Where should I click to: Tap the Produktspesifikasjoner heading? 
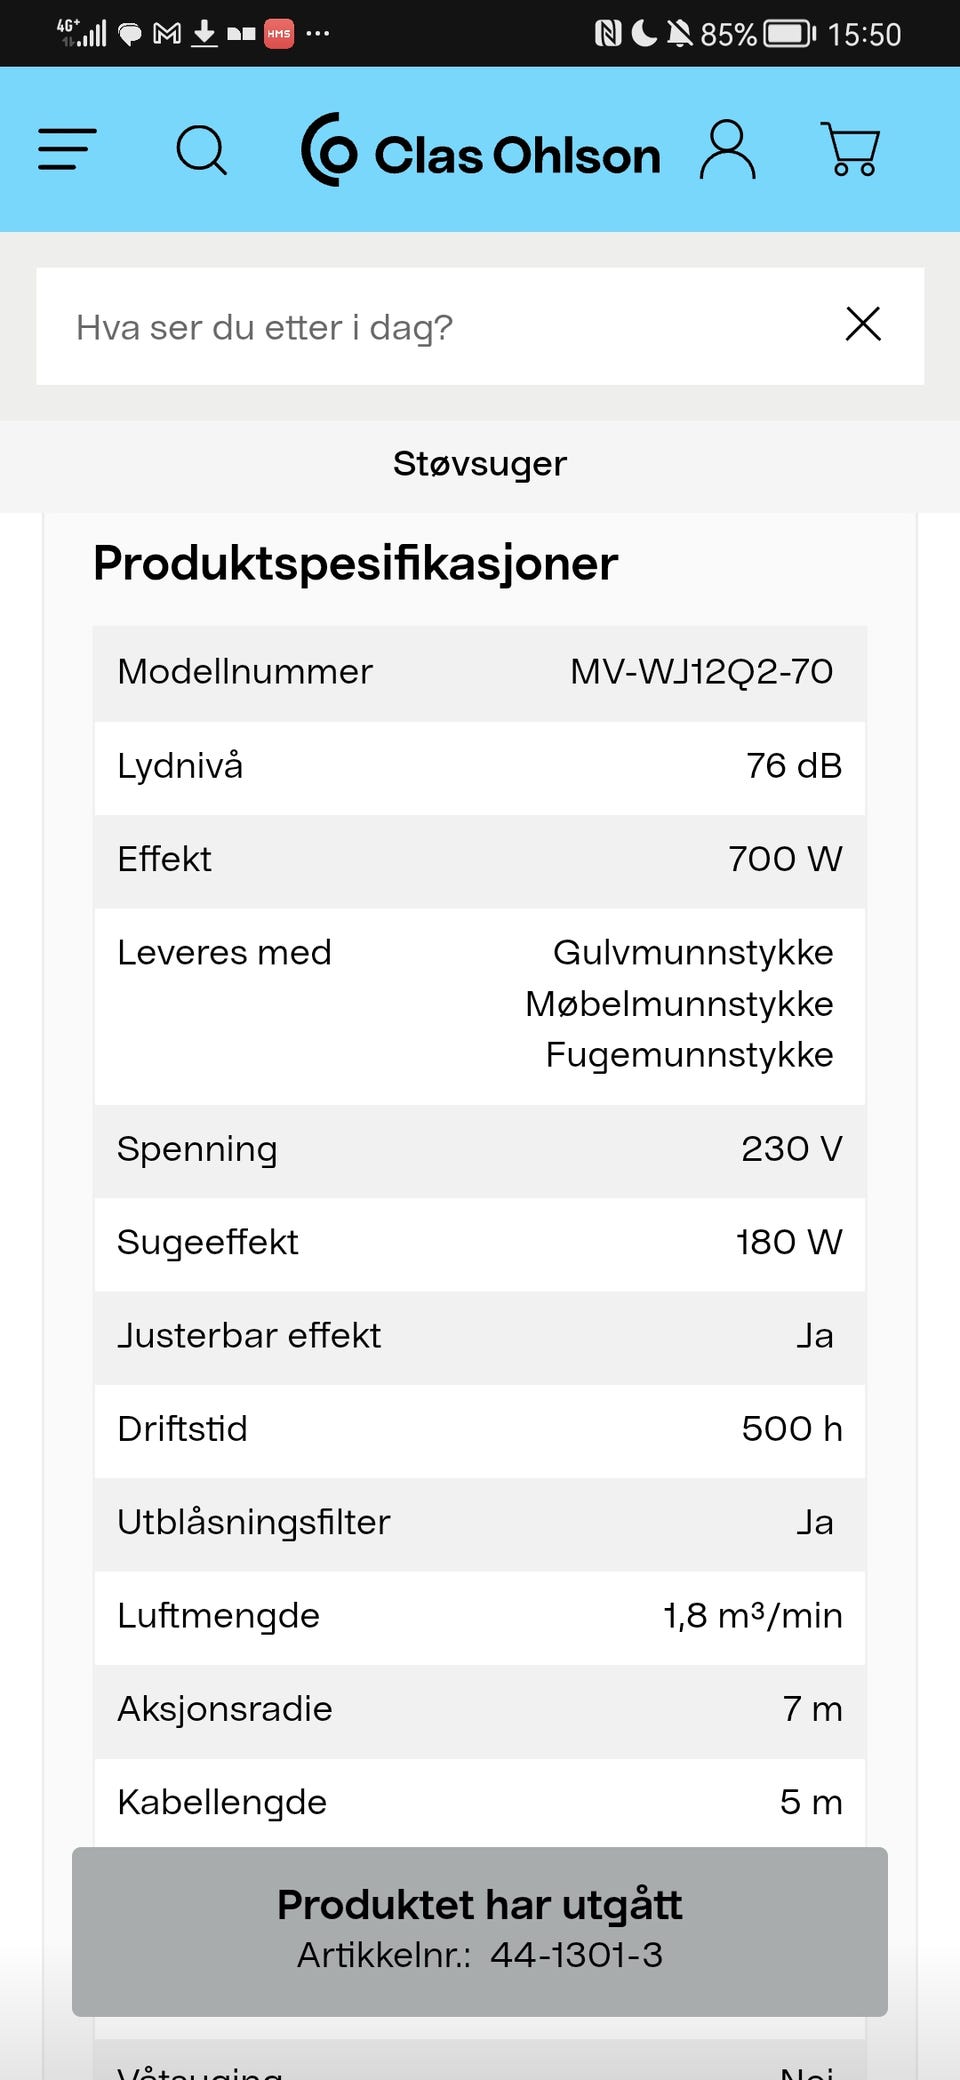(x=355, y=564)
